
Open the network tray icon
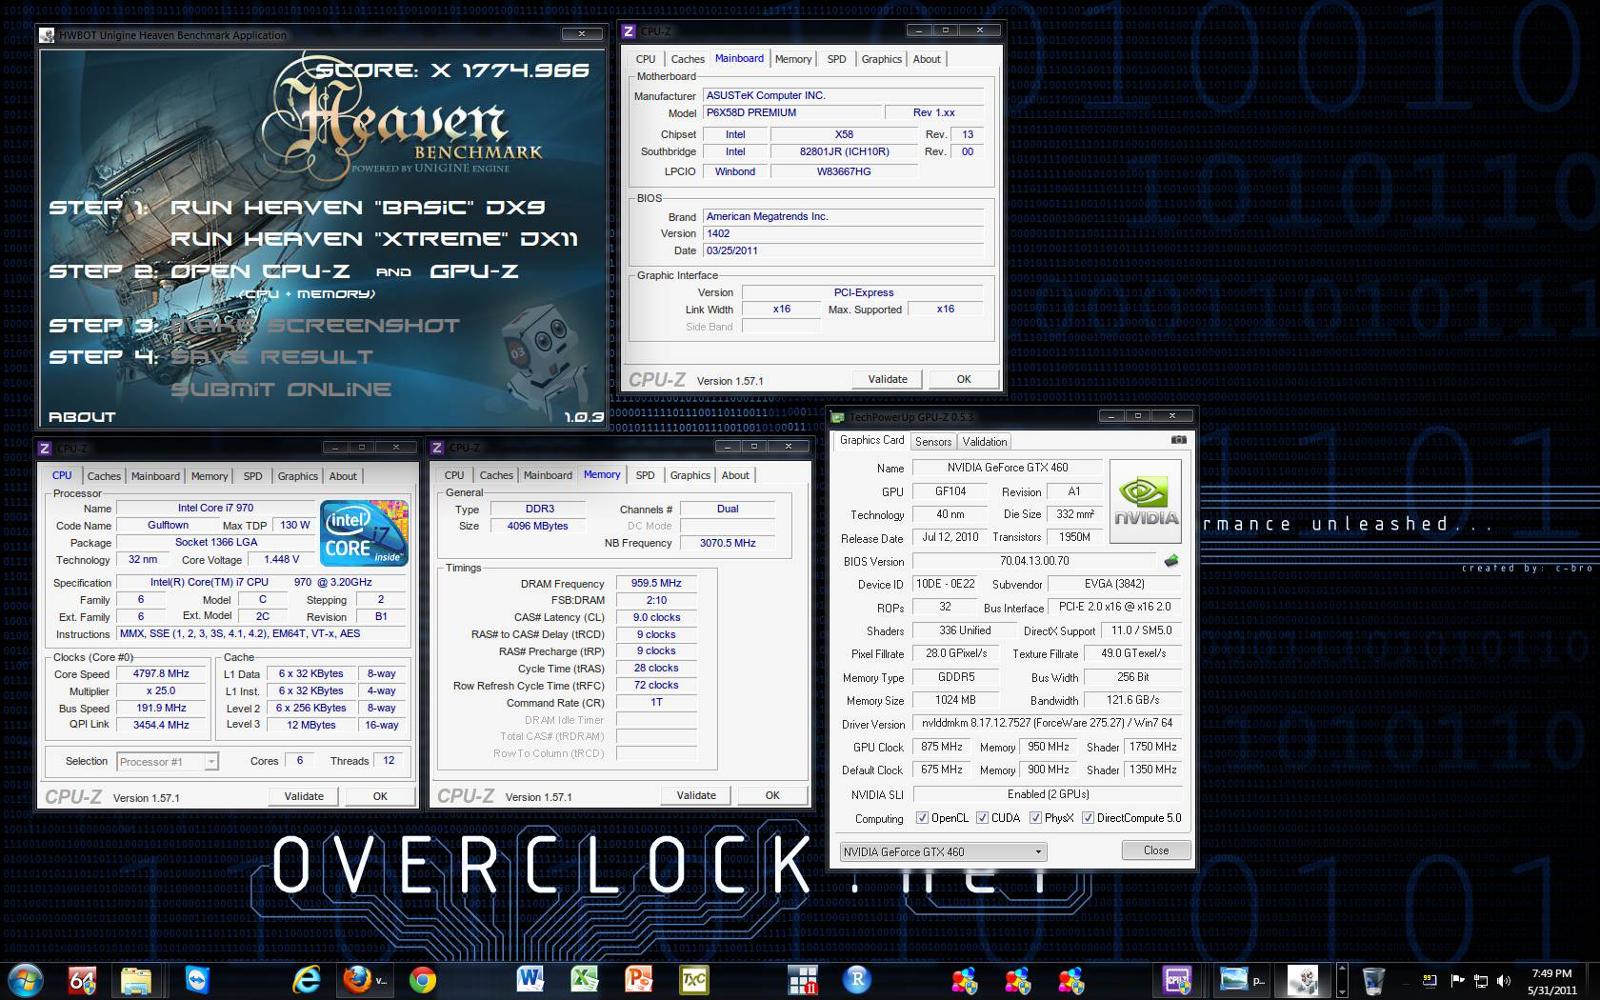(1481, 981)
